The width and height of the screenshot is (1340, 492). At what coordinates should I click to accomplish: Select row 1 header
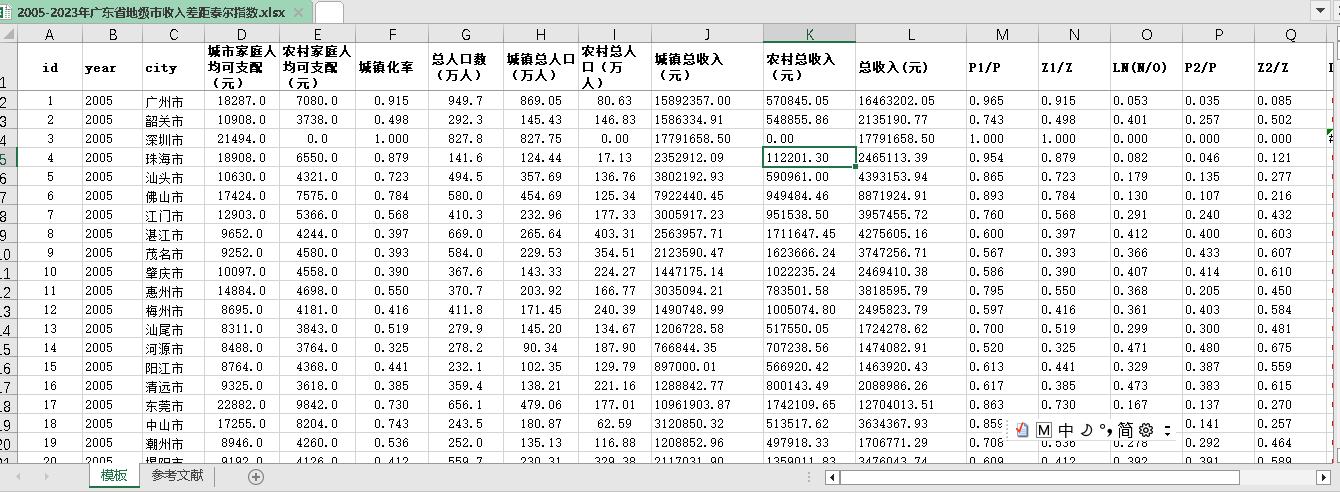pyautogui.click(x=8, y=68)
